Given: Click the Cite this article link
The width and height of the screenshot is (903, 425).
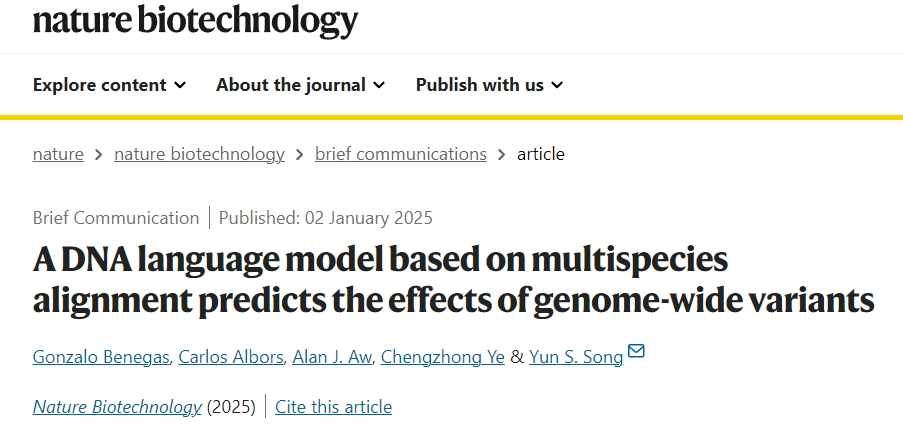Looking at the screenshot, I should point(333,407).
